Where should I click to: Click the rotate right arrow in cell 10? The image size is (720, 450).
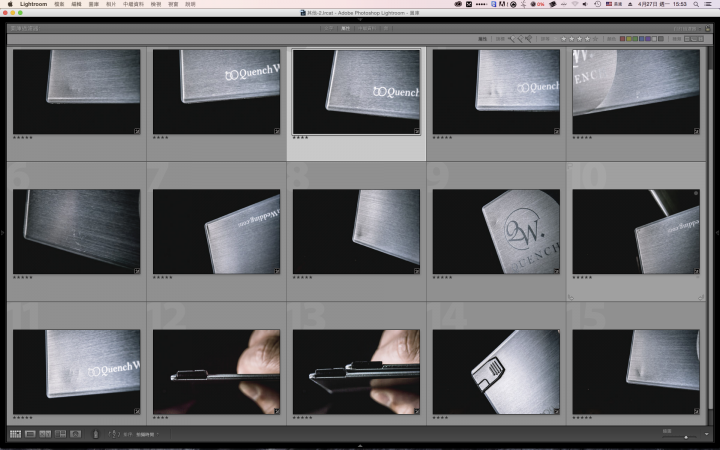tap(701, 297)
